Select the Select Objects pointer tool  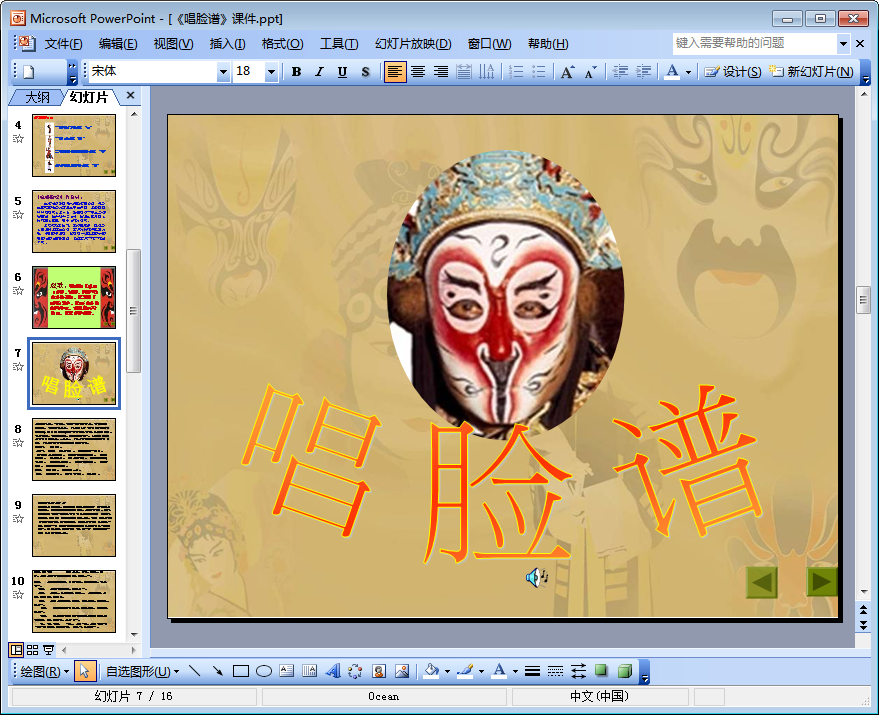(x=85, y=671)
